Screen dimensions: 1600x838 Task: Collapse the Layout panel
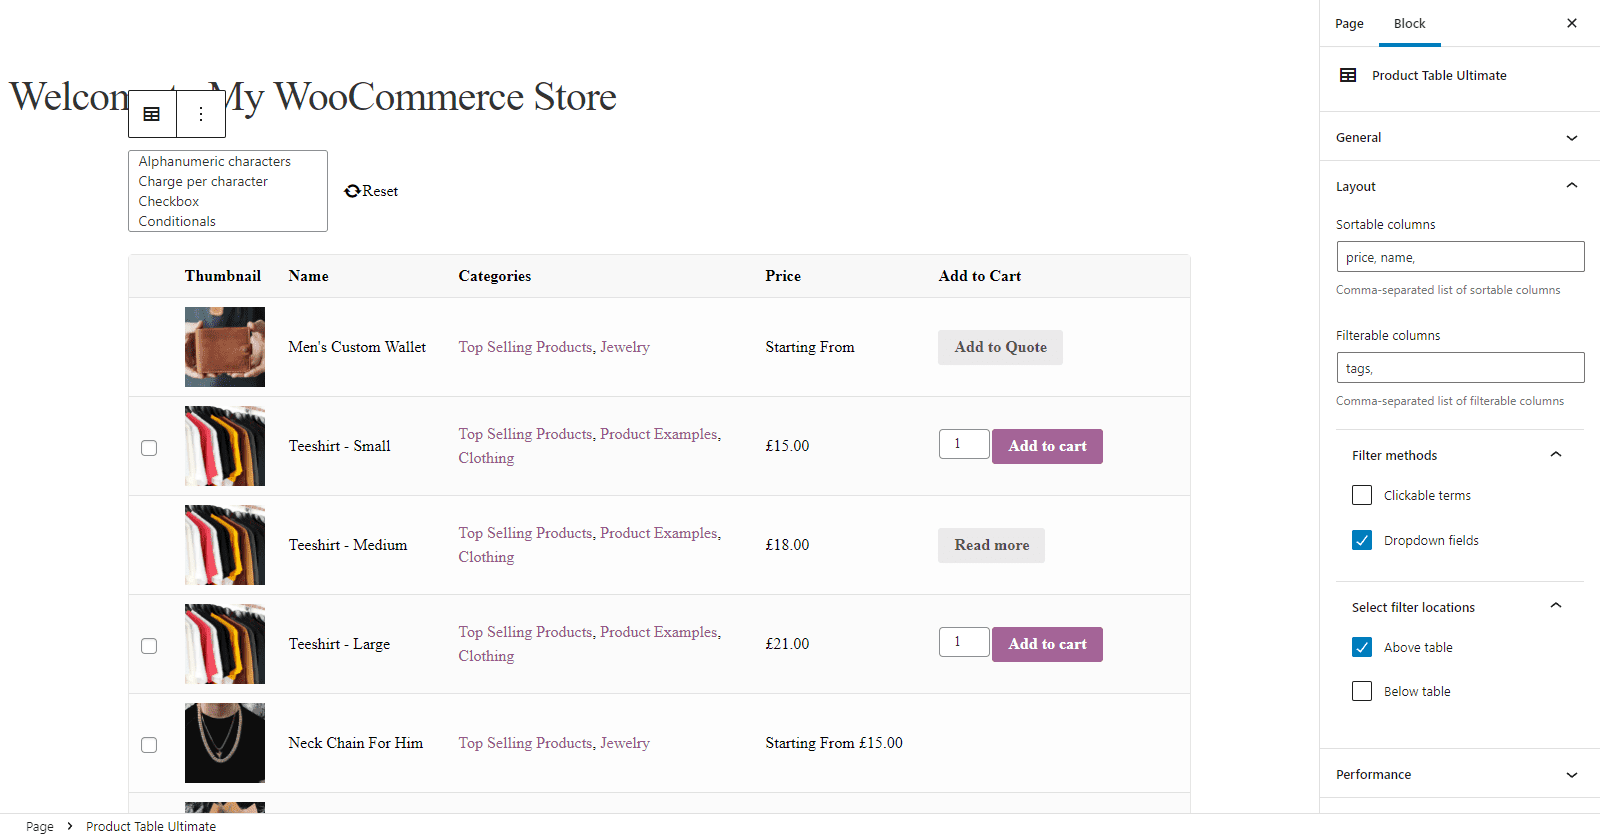pos(1460,186)
